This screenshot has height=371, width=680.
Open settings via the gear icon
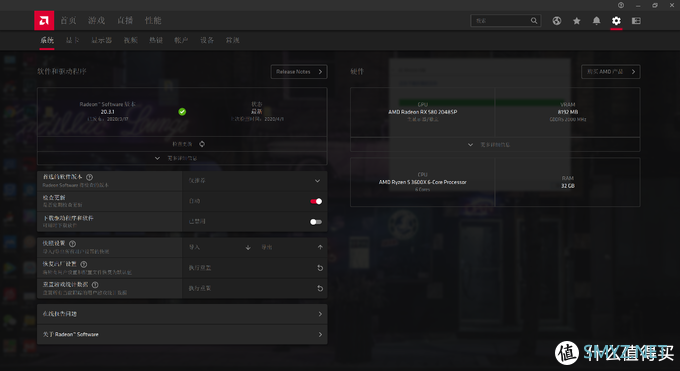coord(616,21)
